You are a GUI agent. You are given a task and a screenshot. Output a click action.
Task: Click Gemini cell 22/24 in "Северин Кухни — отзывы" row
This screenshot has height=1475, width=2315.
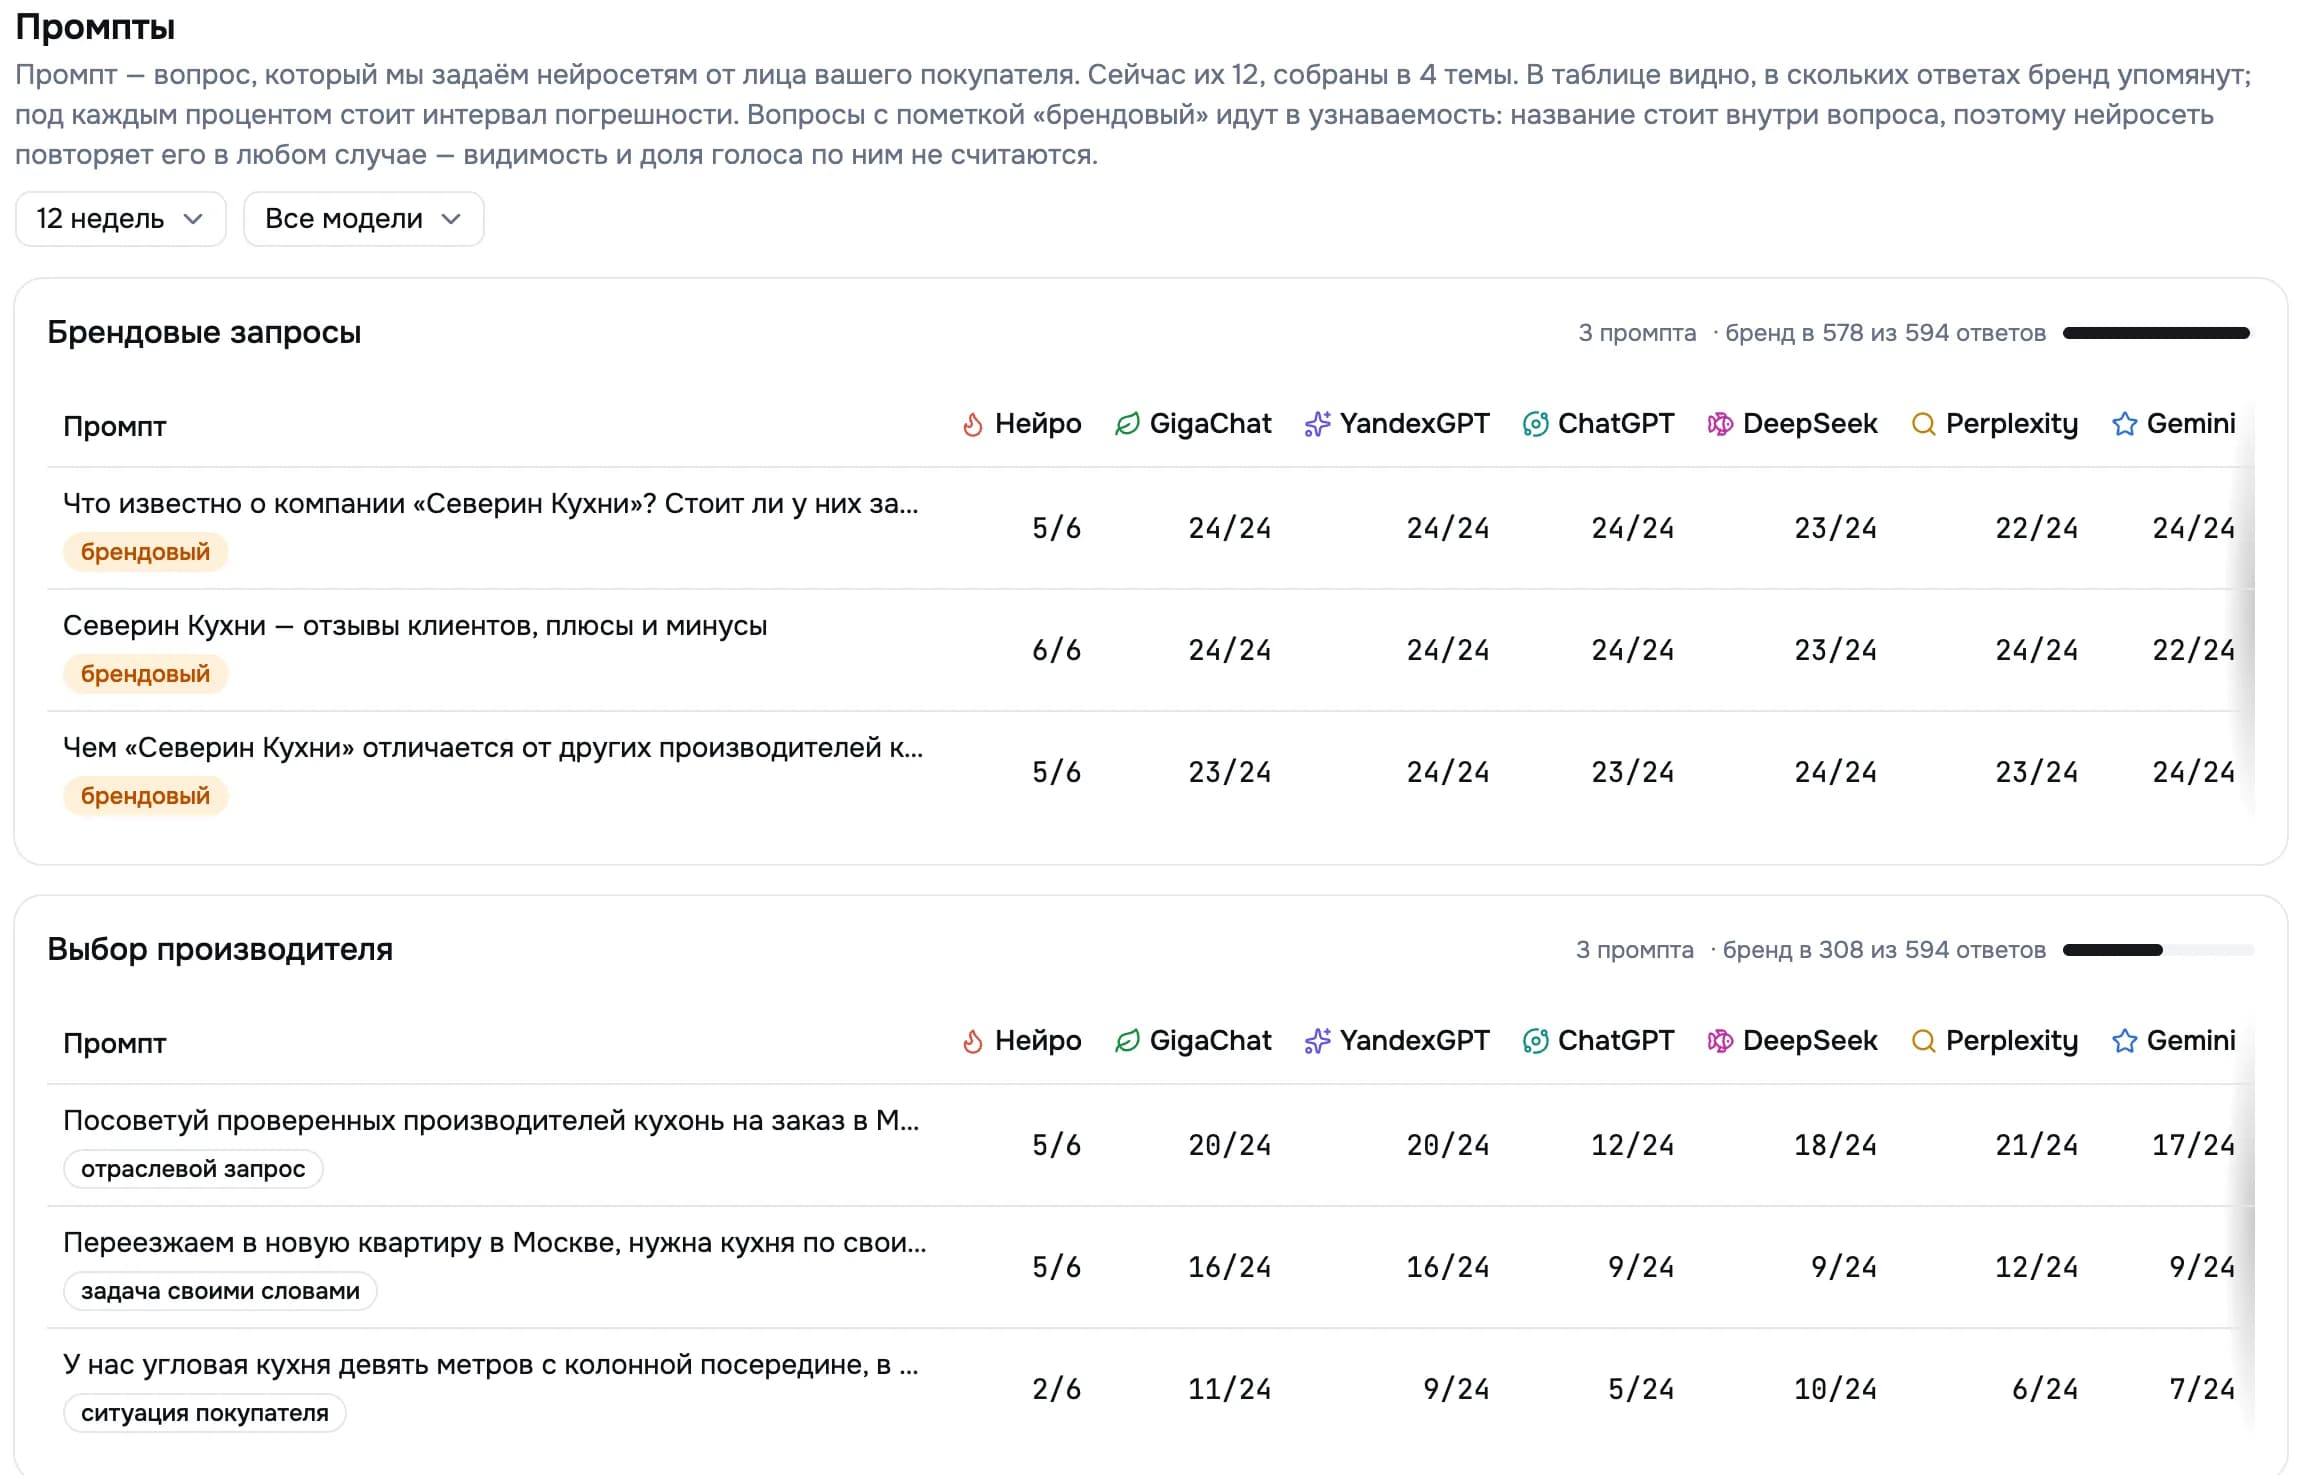coord(2193,650)
